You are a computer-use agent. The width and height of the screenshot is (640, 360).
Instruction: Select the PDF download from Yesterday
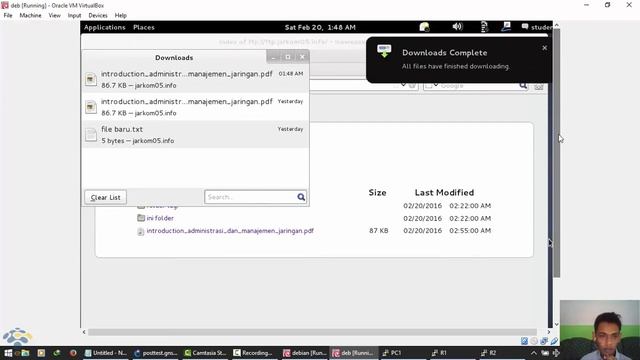195,107
